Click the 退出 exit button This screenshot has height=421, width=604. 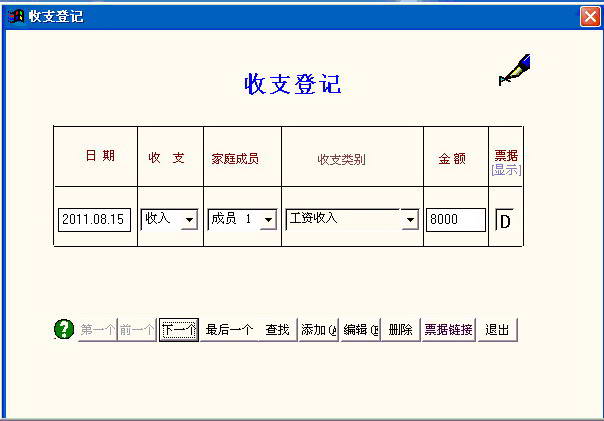(497, 330)
